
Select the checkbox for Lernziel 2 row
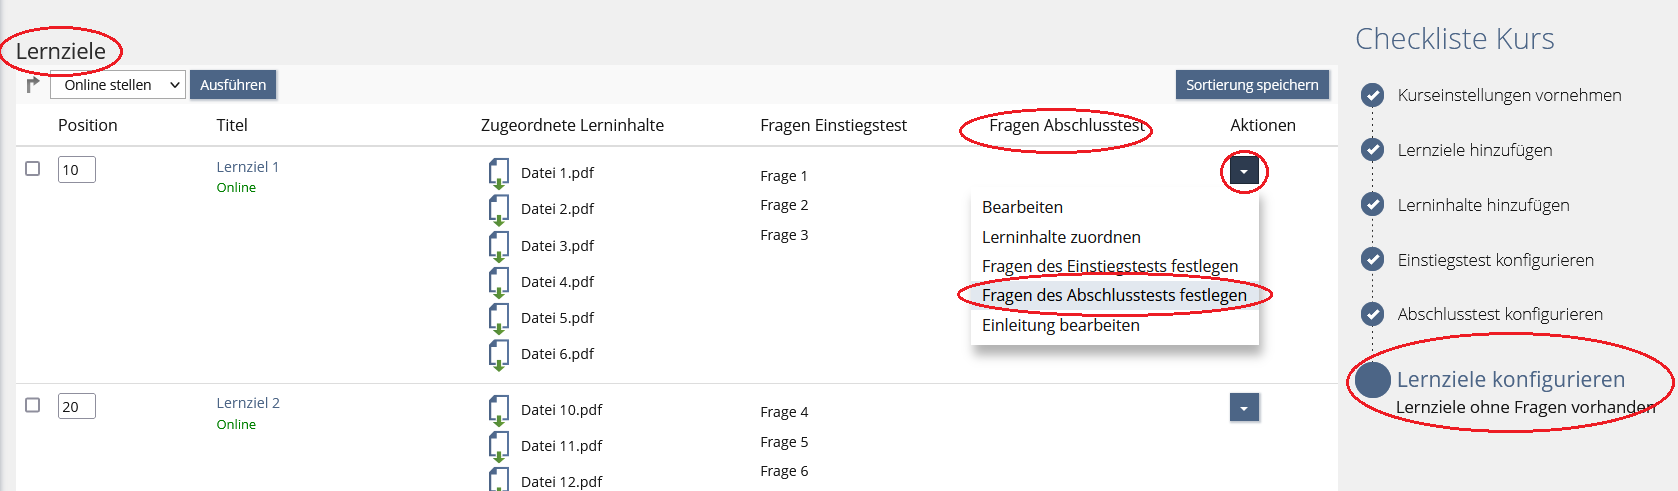coord(33,405)
